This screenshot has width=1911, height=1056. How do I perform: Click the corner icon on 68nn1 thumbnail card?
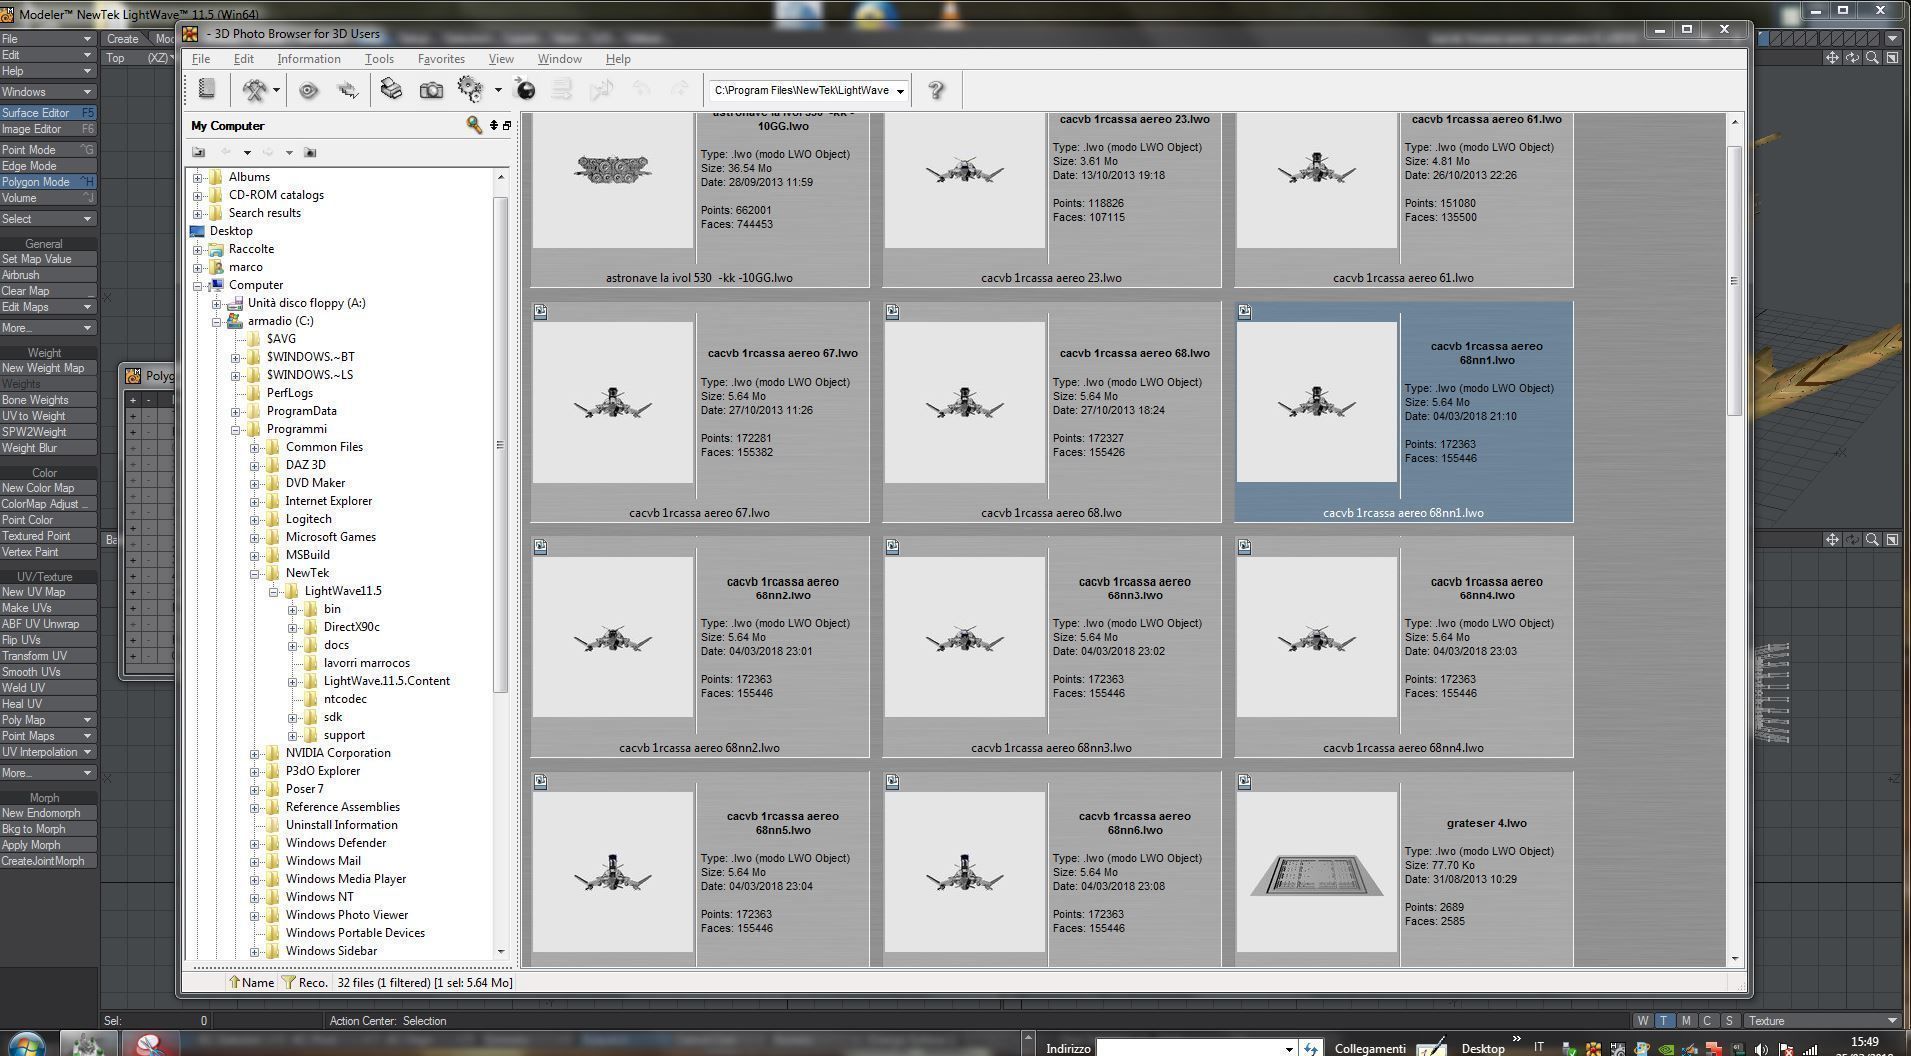(x=1245, y=312)
